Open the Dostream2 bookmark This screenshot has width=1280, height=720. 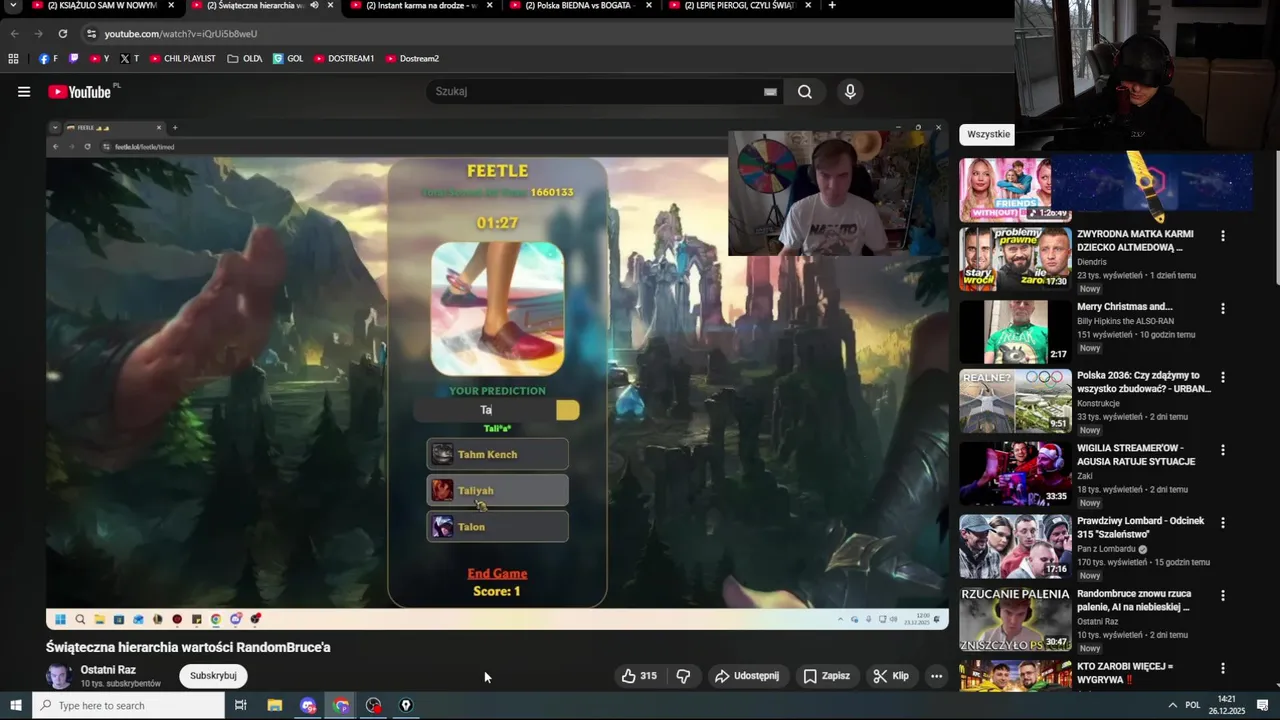(412, 59)
